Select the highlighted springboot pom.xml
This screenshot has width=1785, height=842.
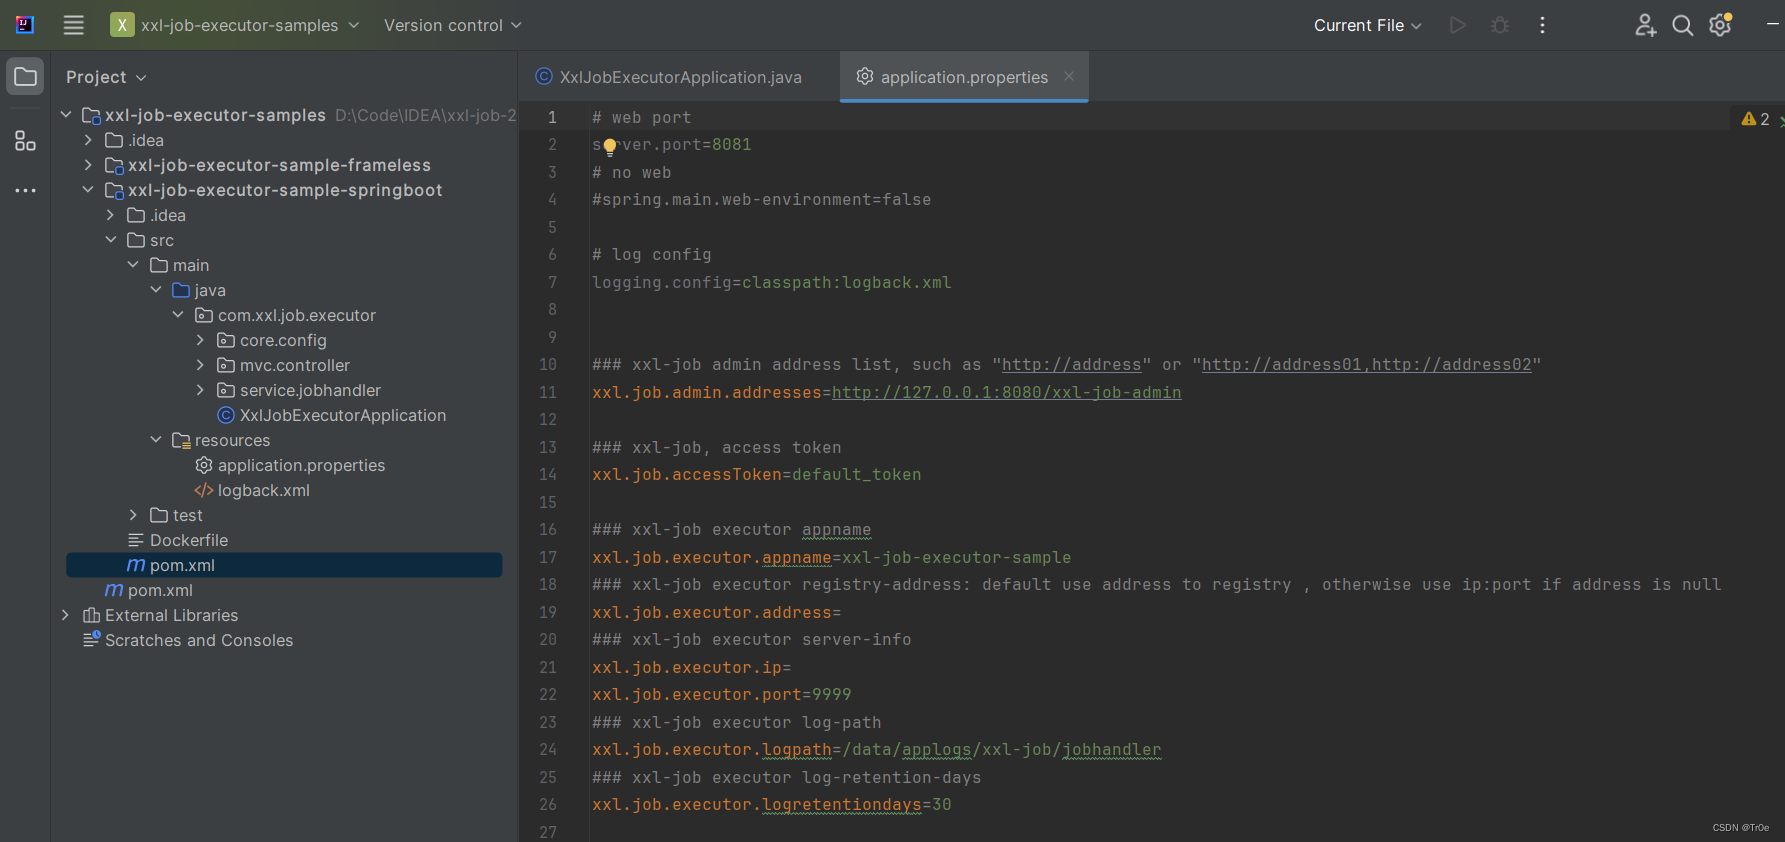[x=284, y=565]
